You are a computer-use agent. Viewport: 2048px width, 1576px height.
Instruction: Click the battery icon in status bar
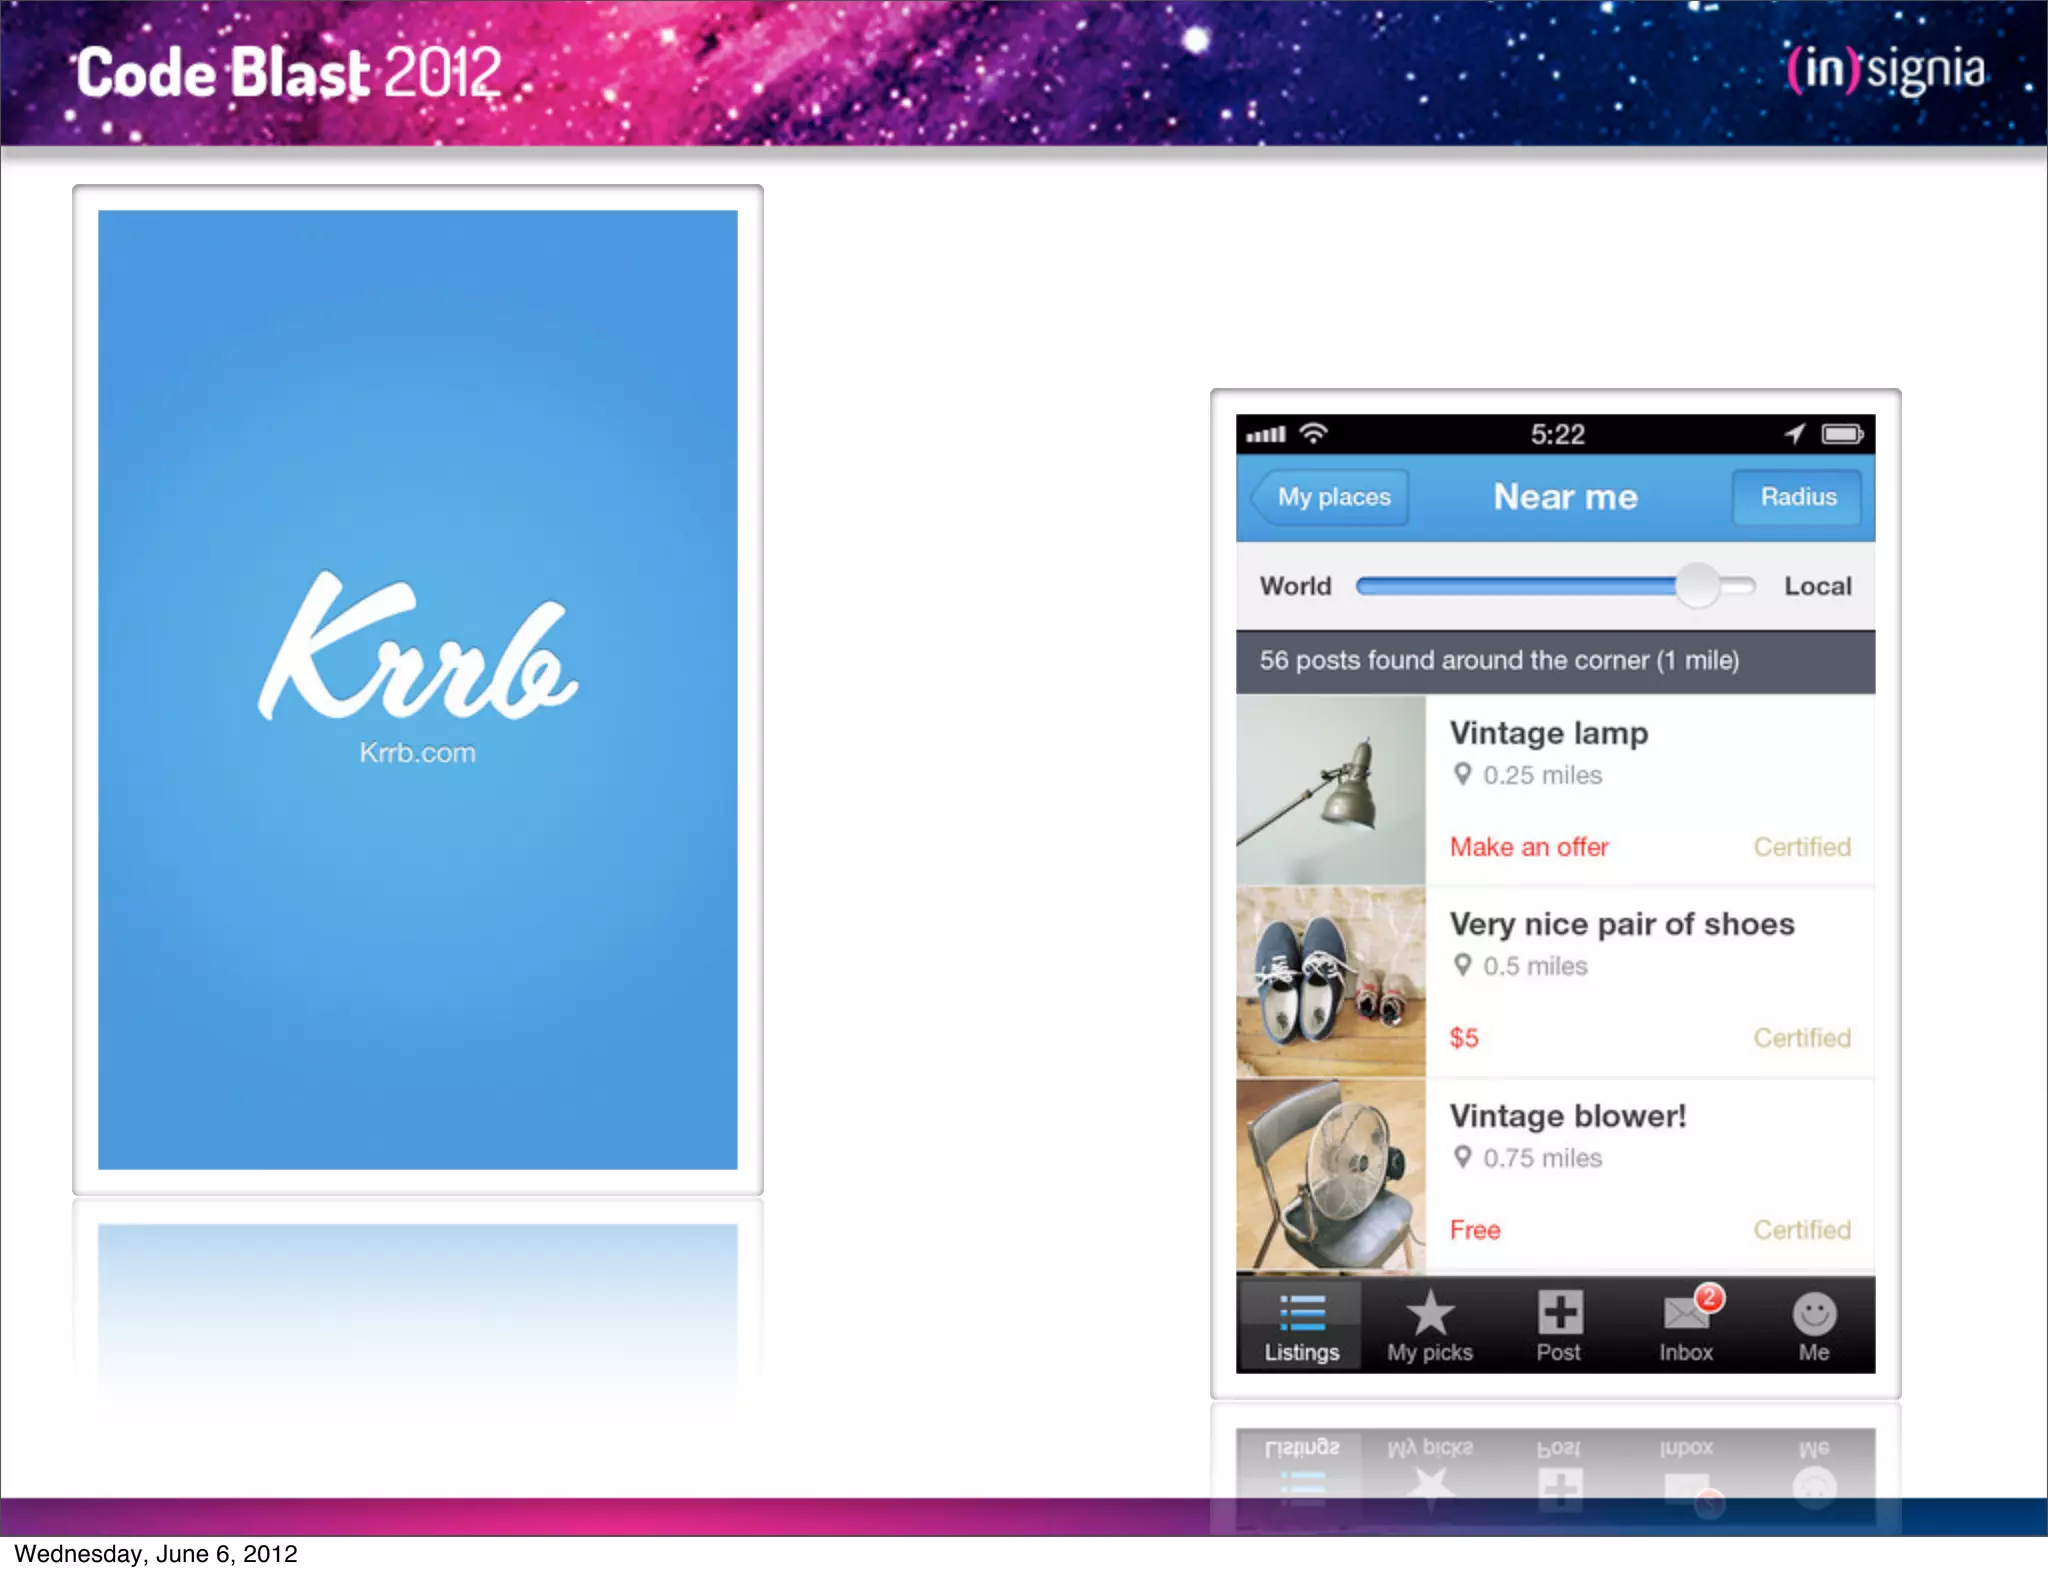1842,434
